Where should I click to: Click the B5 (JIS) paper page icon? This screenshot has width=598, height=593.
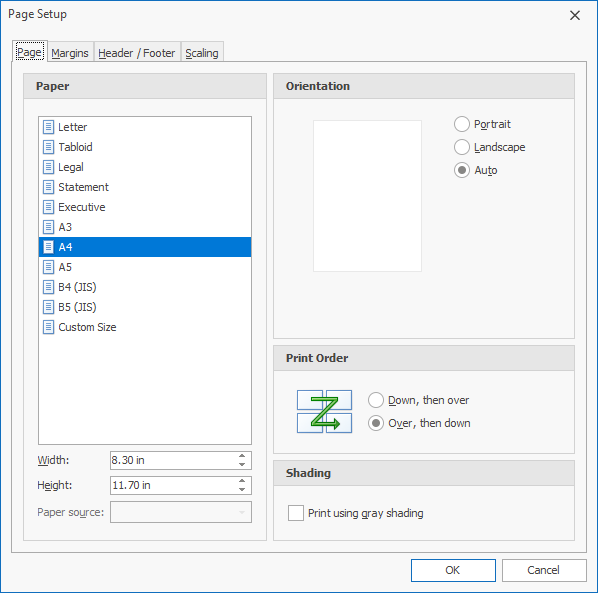pyautogui.click(x=48, y=307)
